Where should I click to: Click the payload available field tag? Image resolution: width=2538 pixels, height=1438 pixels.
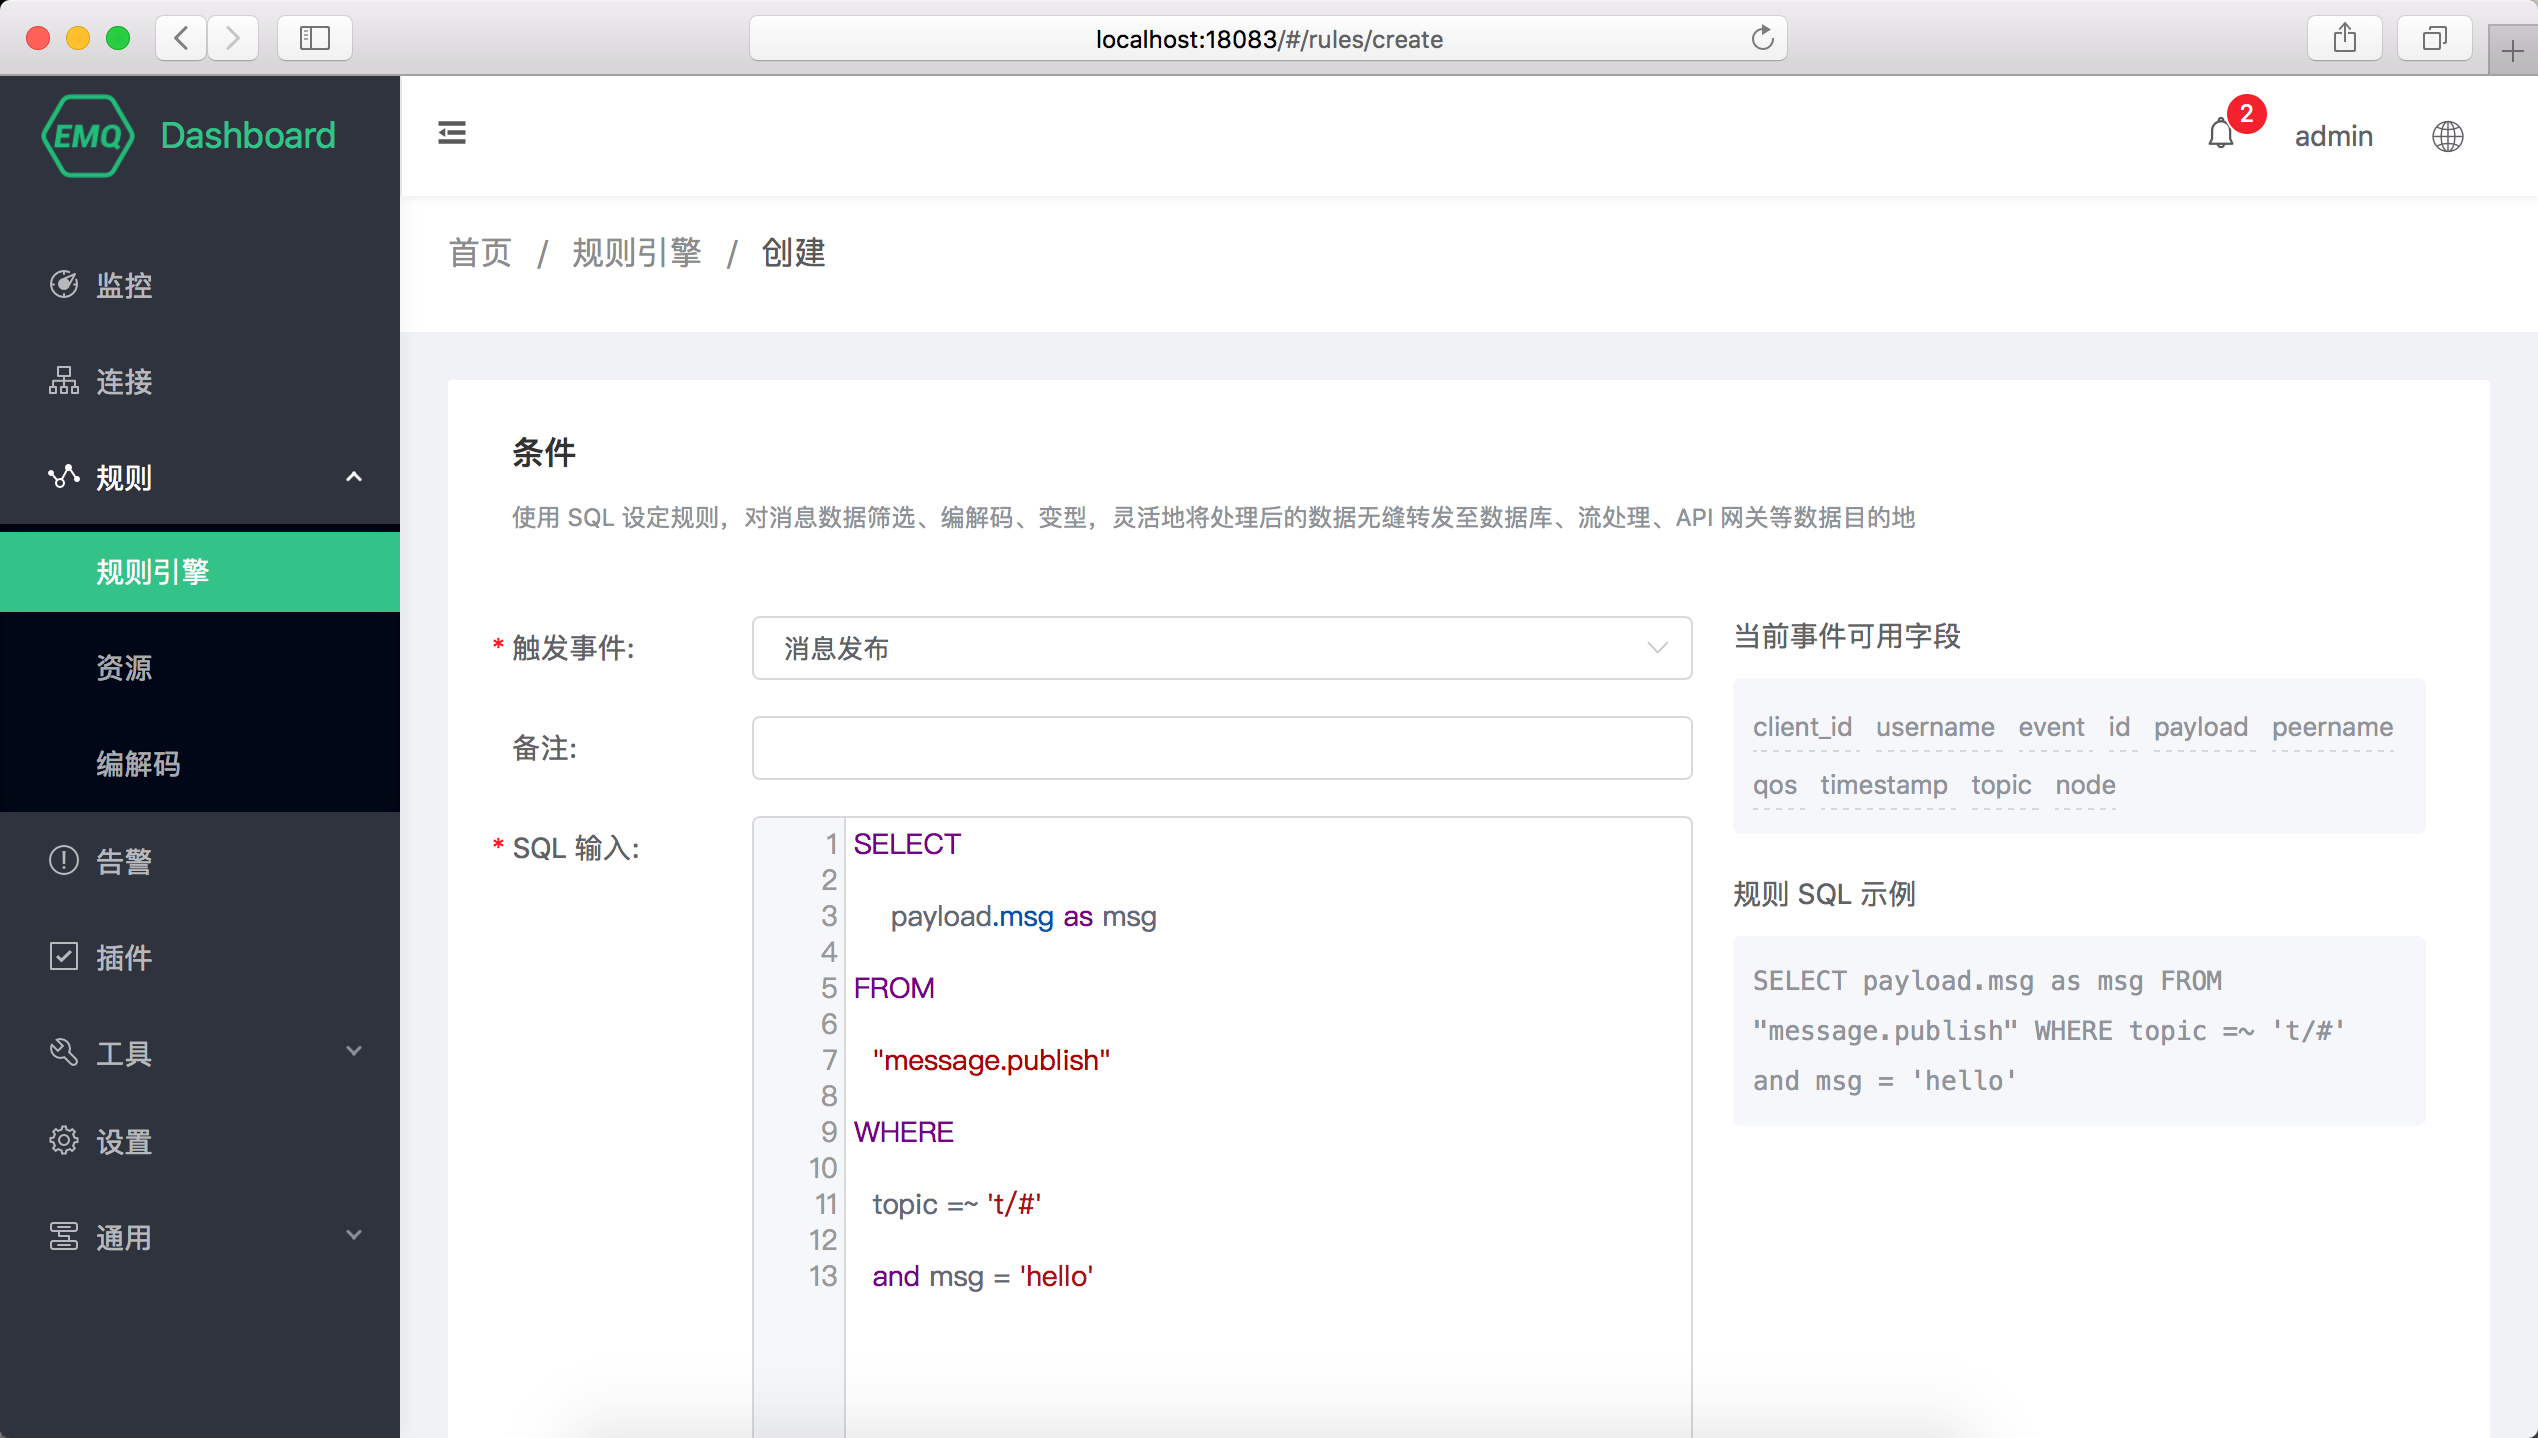pyautogui.click(x=2200, y=727)
